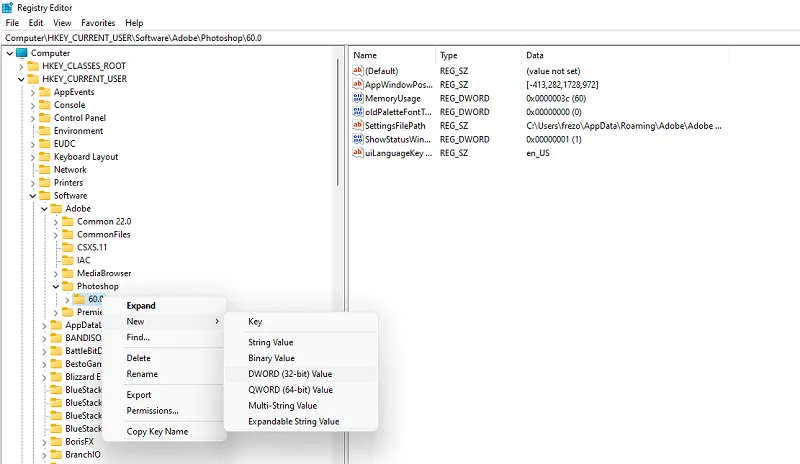This screenshot has height=464, width=800.
Task: Select the Computer root icon in tree
Action: click(21, 53)
